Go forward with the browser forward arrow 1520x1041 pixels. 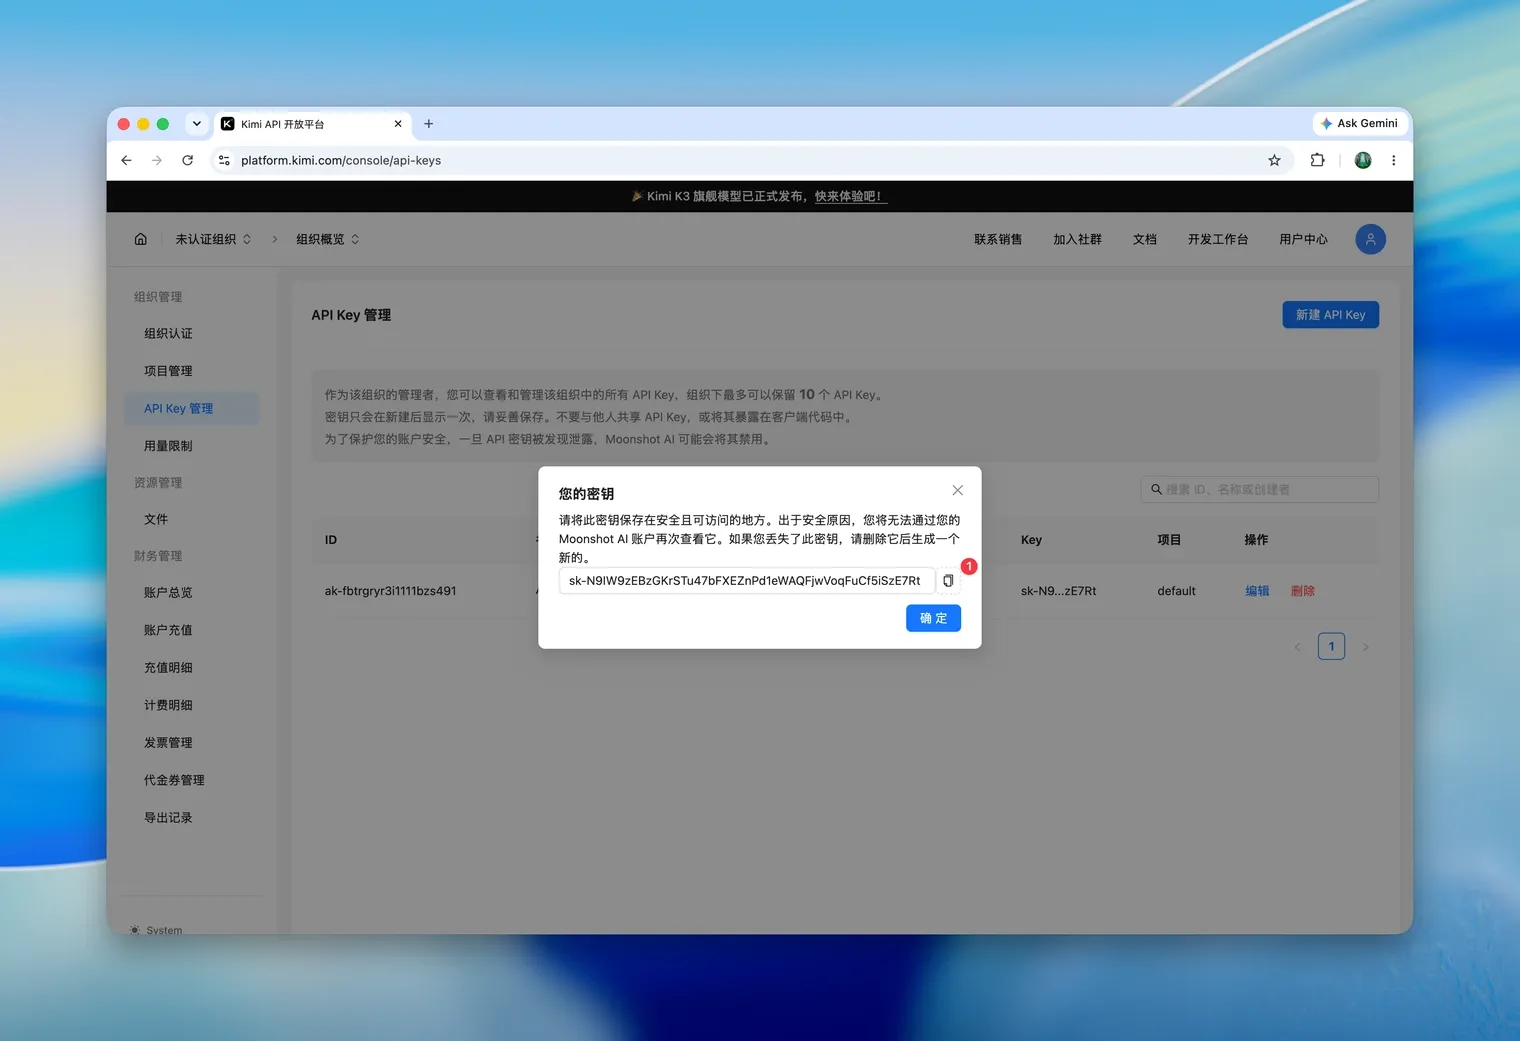tap(157, 160)
